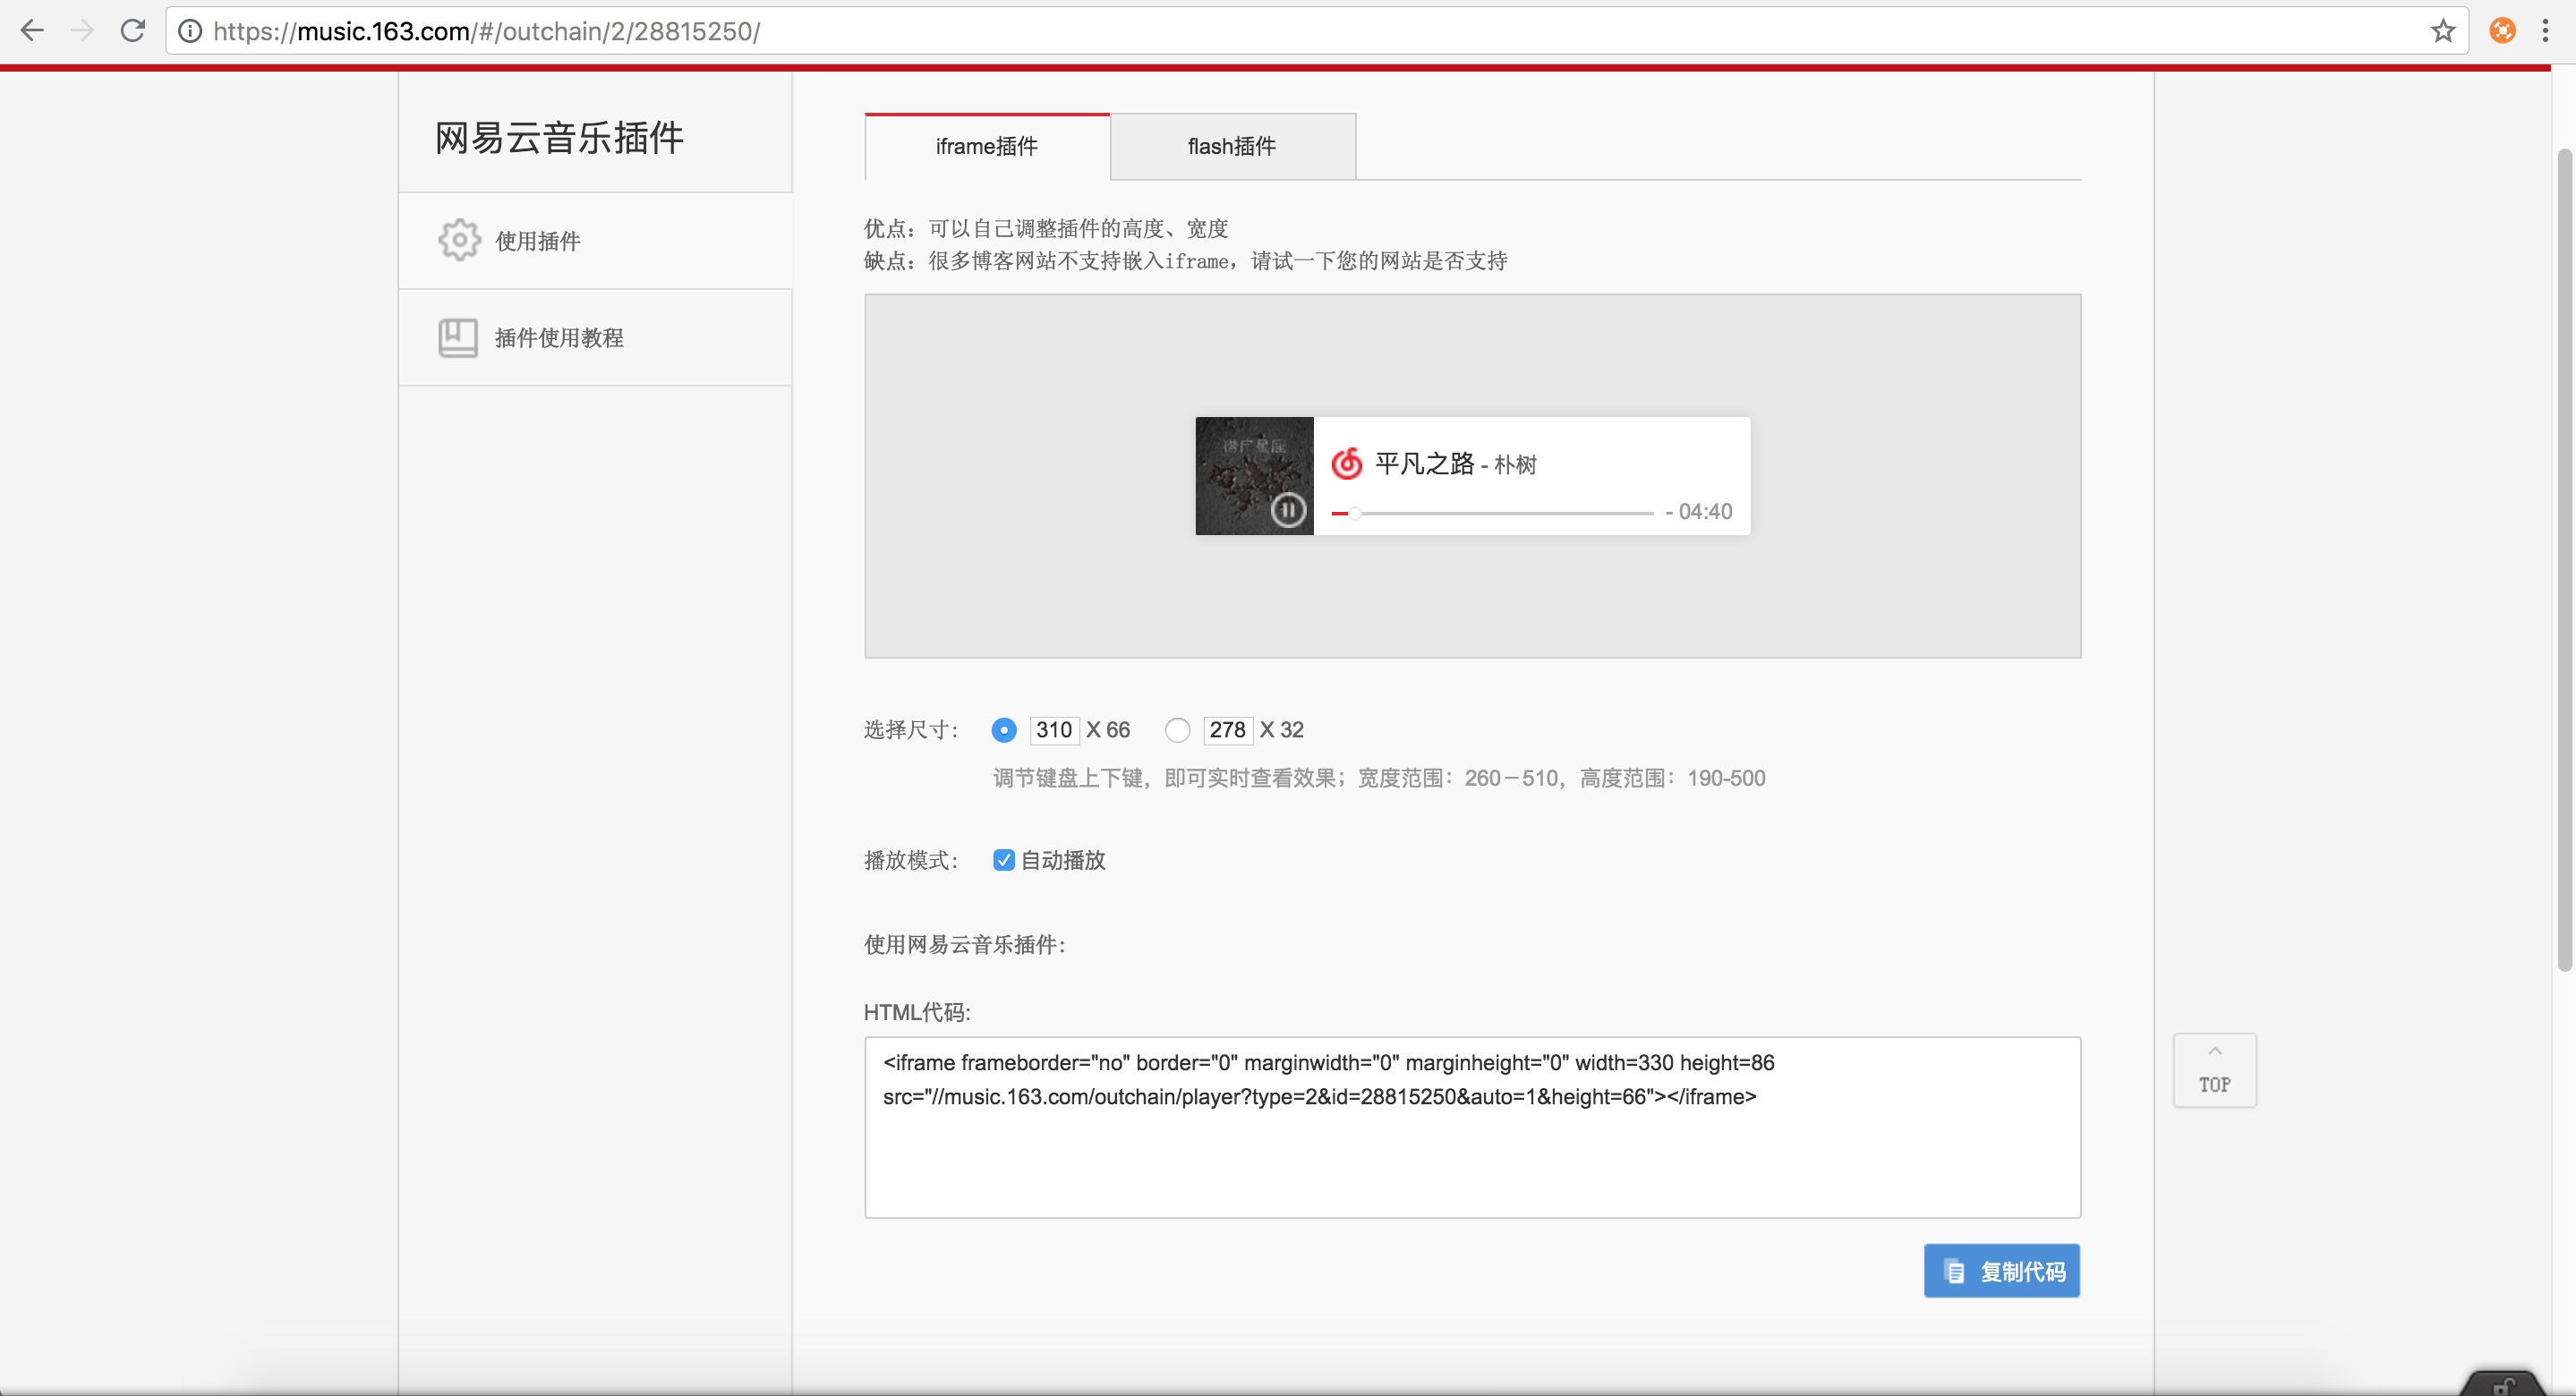This screenshot has width=2576, height=1396.
Task: Click the page vertical scrollbar
Action: click(2564, 560)
